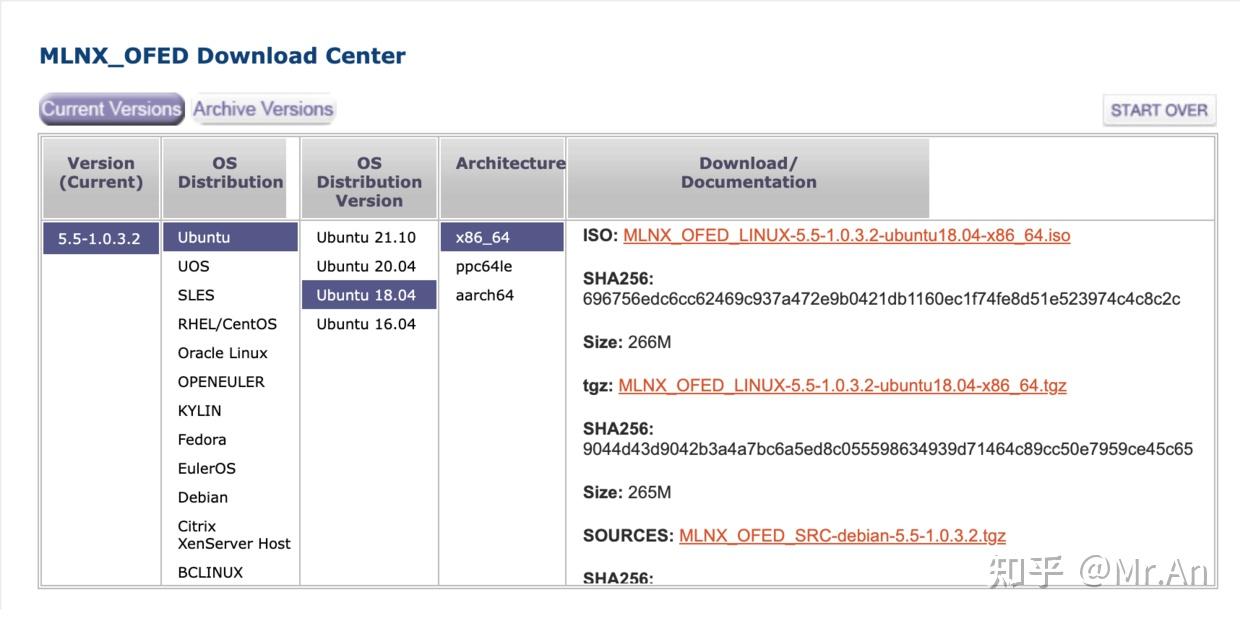
Task: Select OPENEULER in the distribution list
Action: click(221, 382)
